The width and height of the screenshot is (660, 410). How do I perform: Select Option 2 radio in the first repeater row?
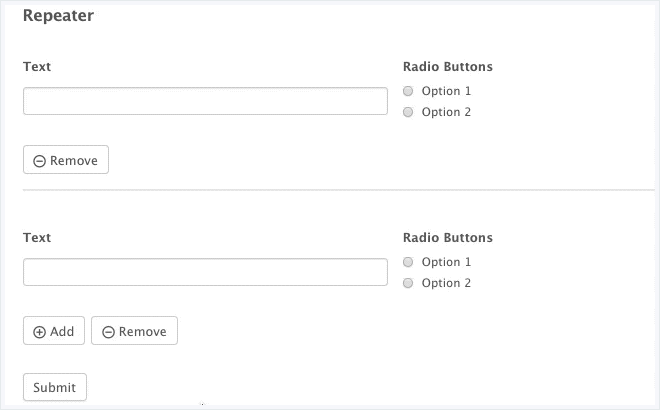(408, 112)
